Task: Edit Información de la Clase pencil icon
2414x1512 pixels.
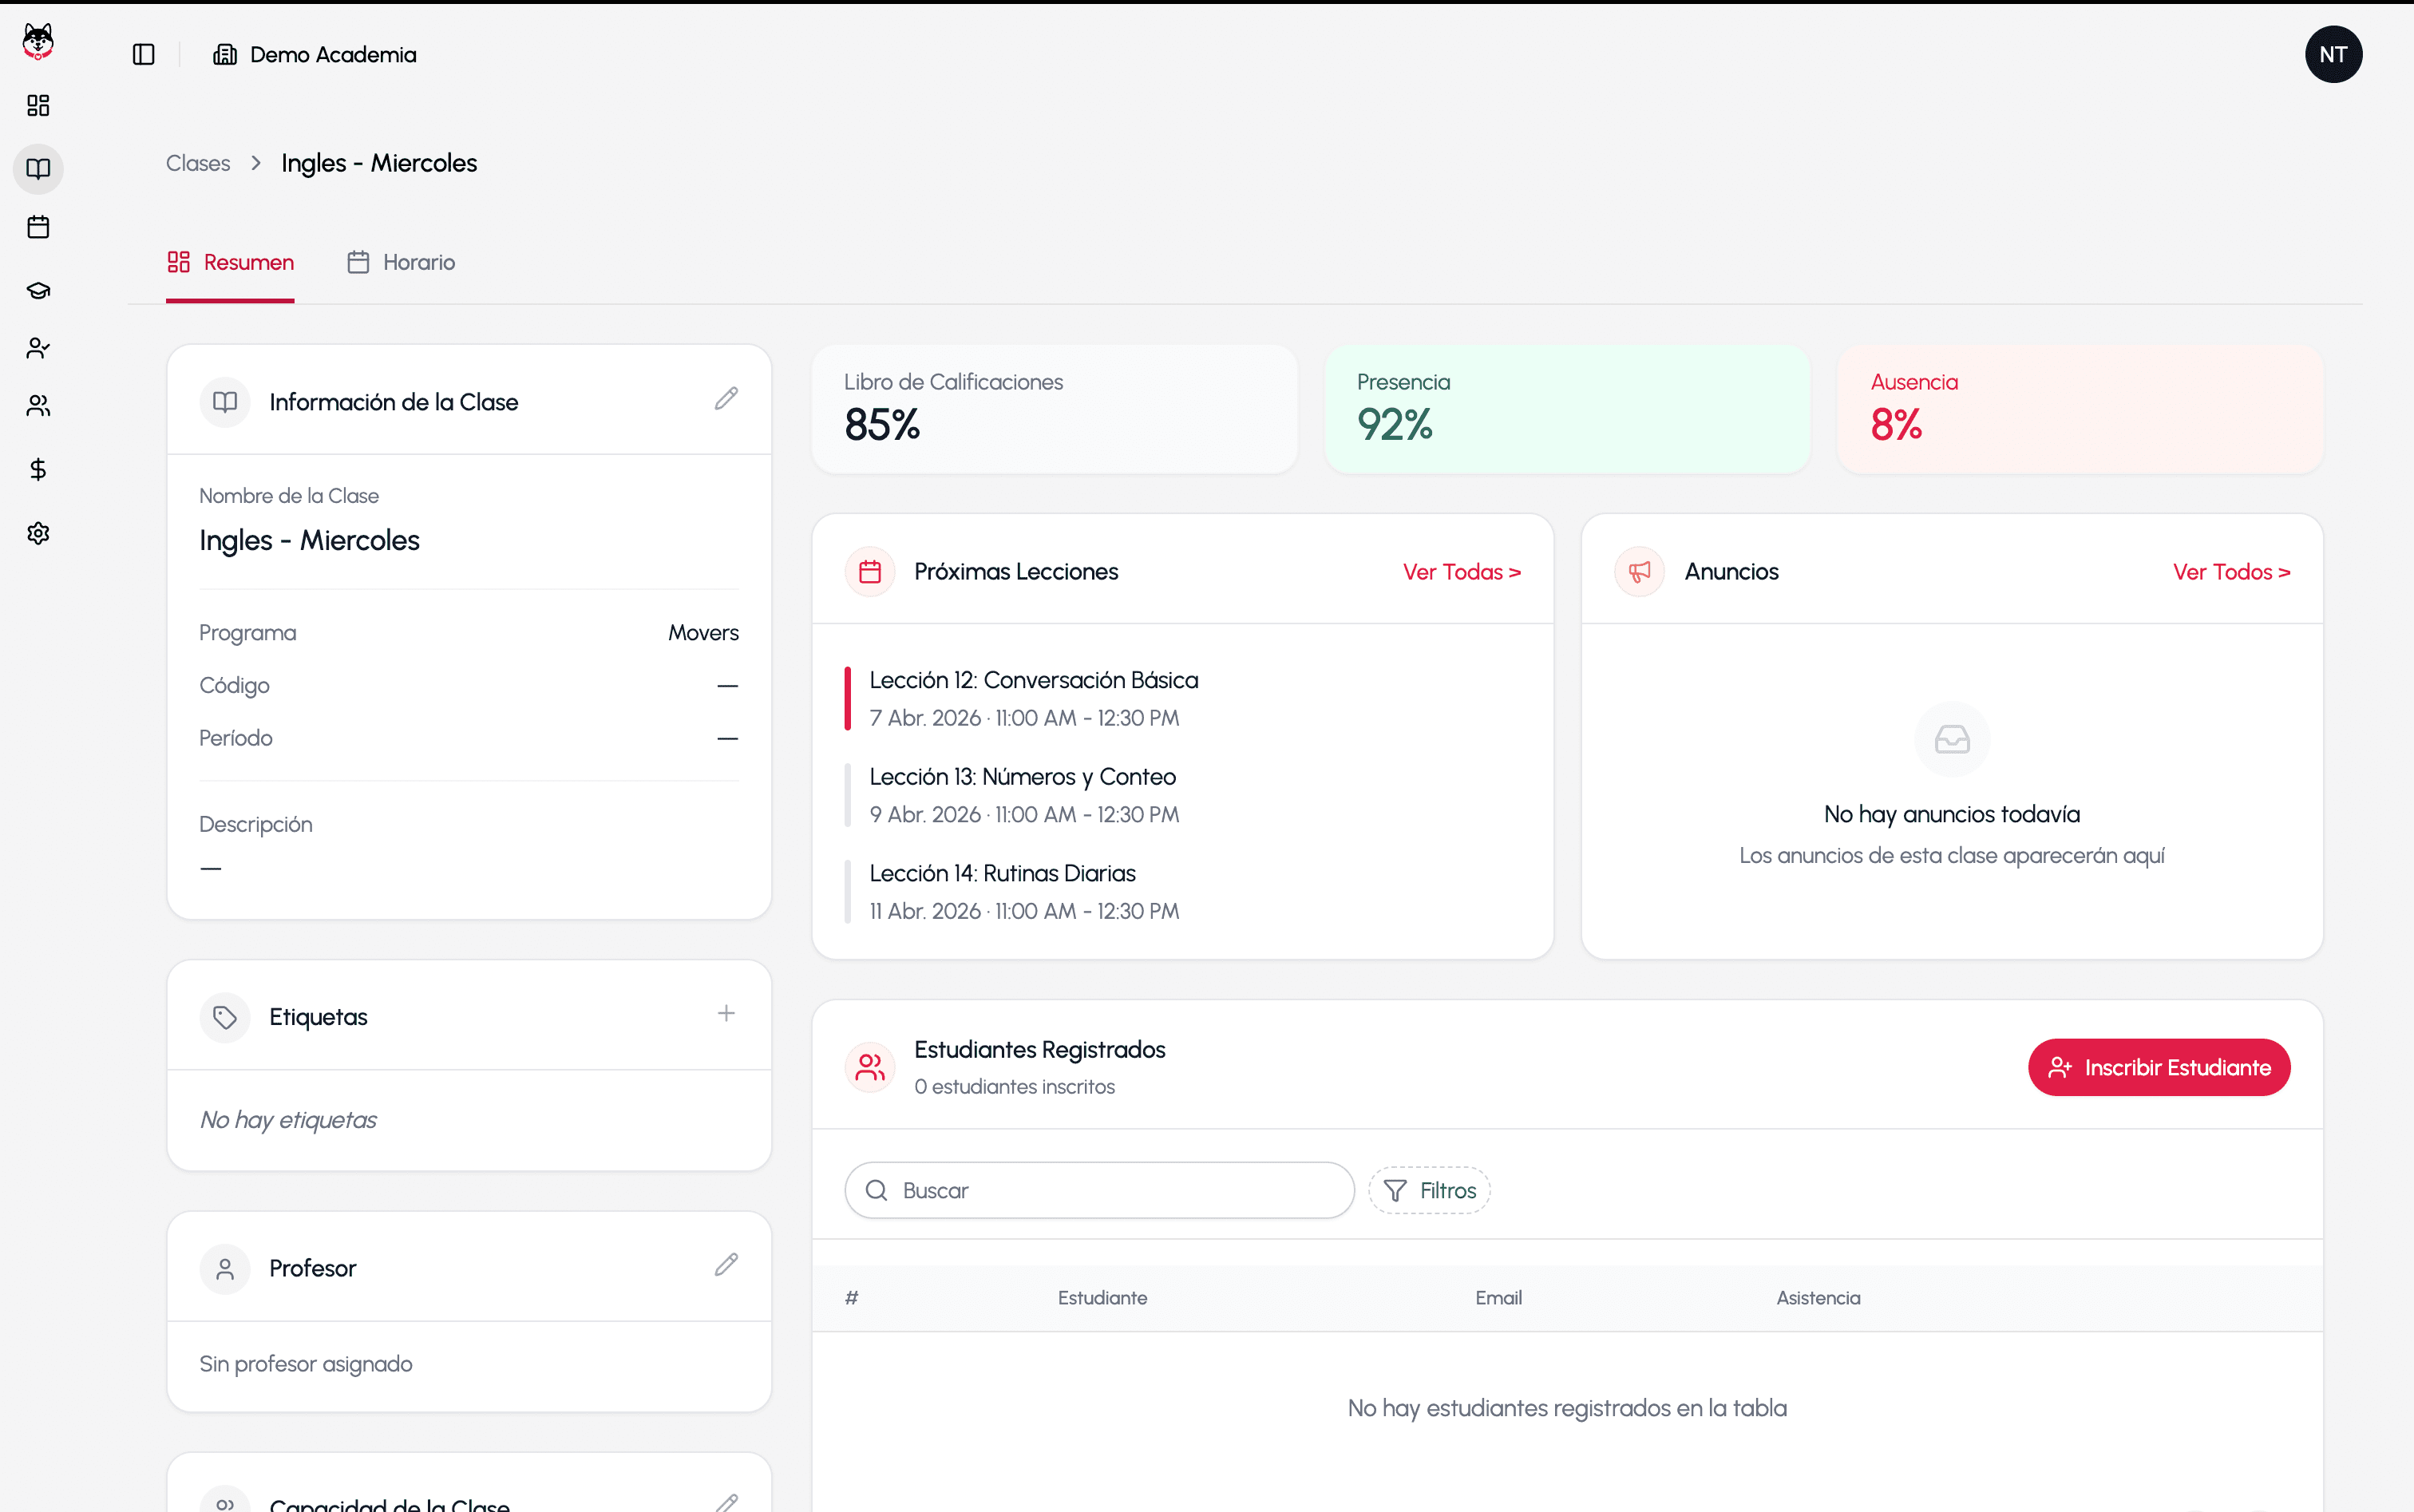Action: [726, 399]
